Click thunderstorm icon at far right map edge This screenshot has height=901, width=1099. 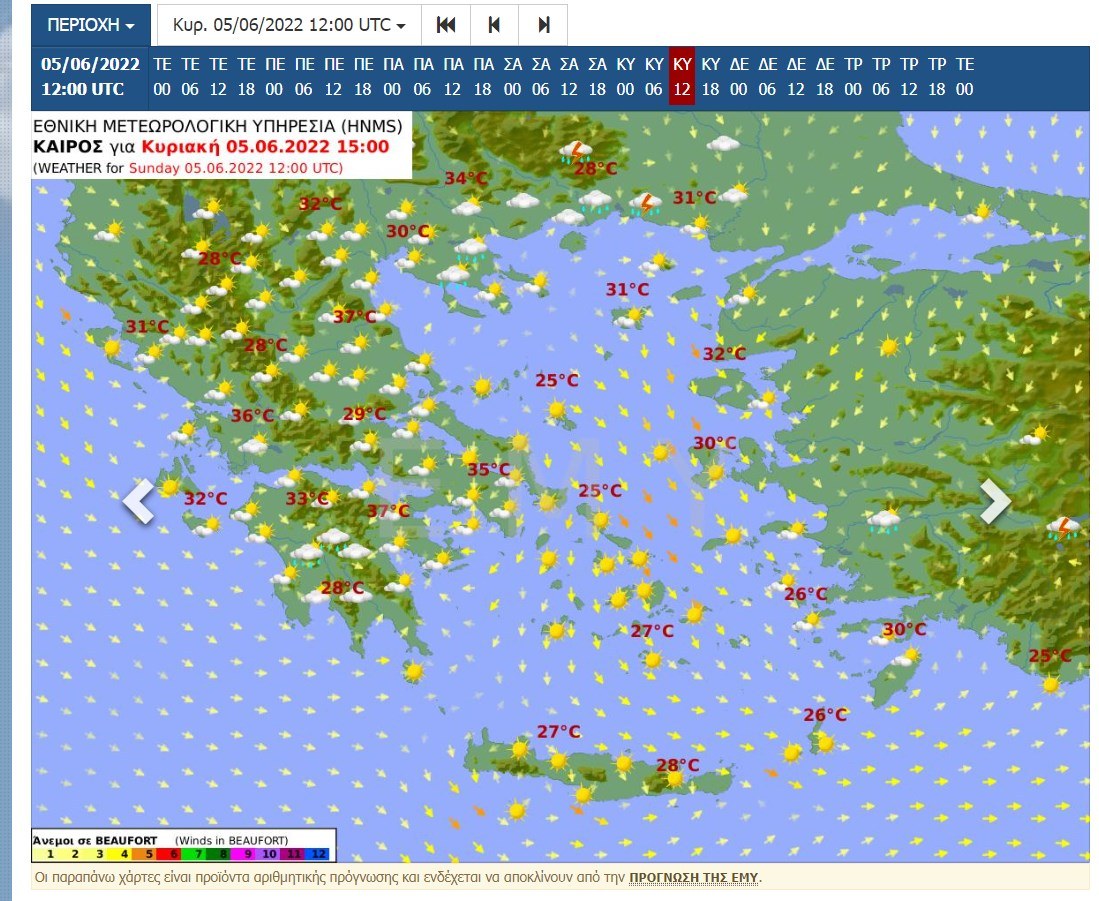click(x=1064, y=527)
